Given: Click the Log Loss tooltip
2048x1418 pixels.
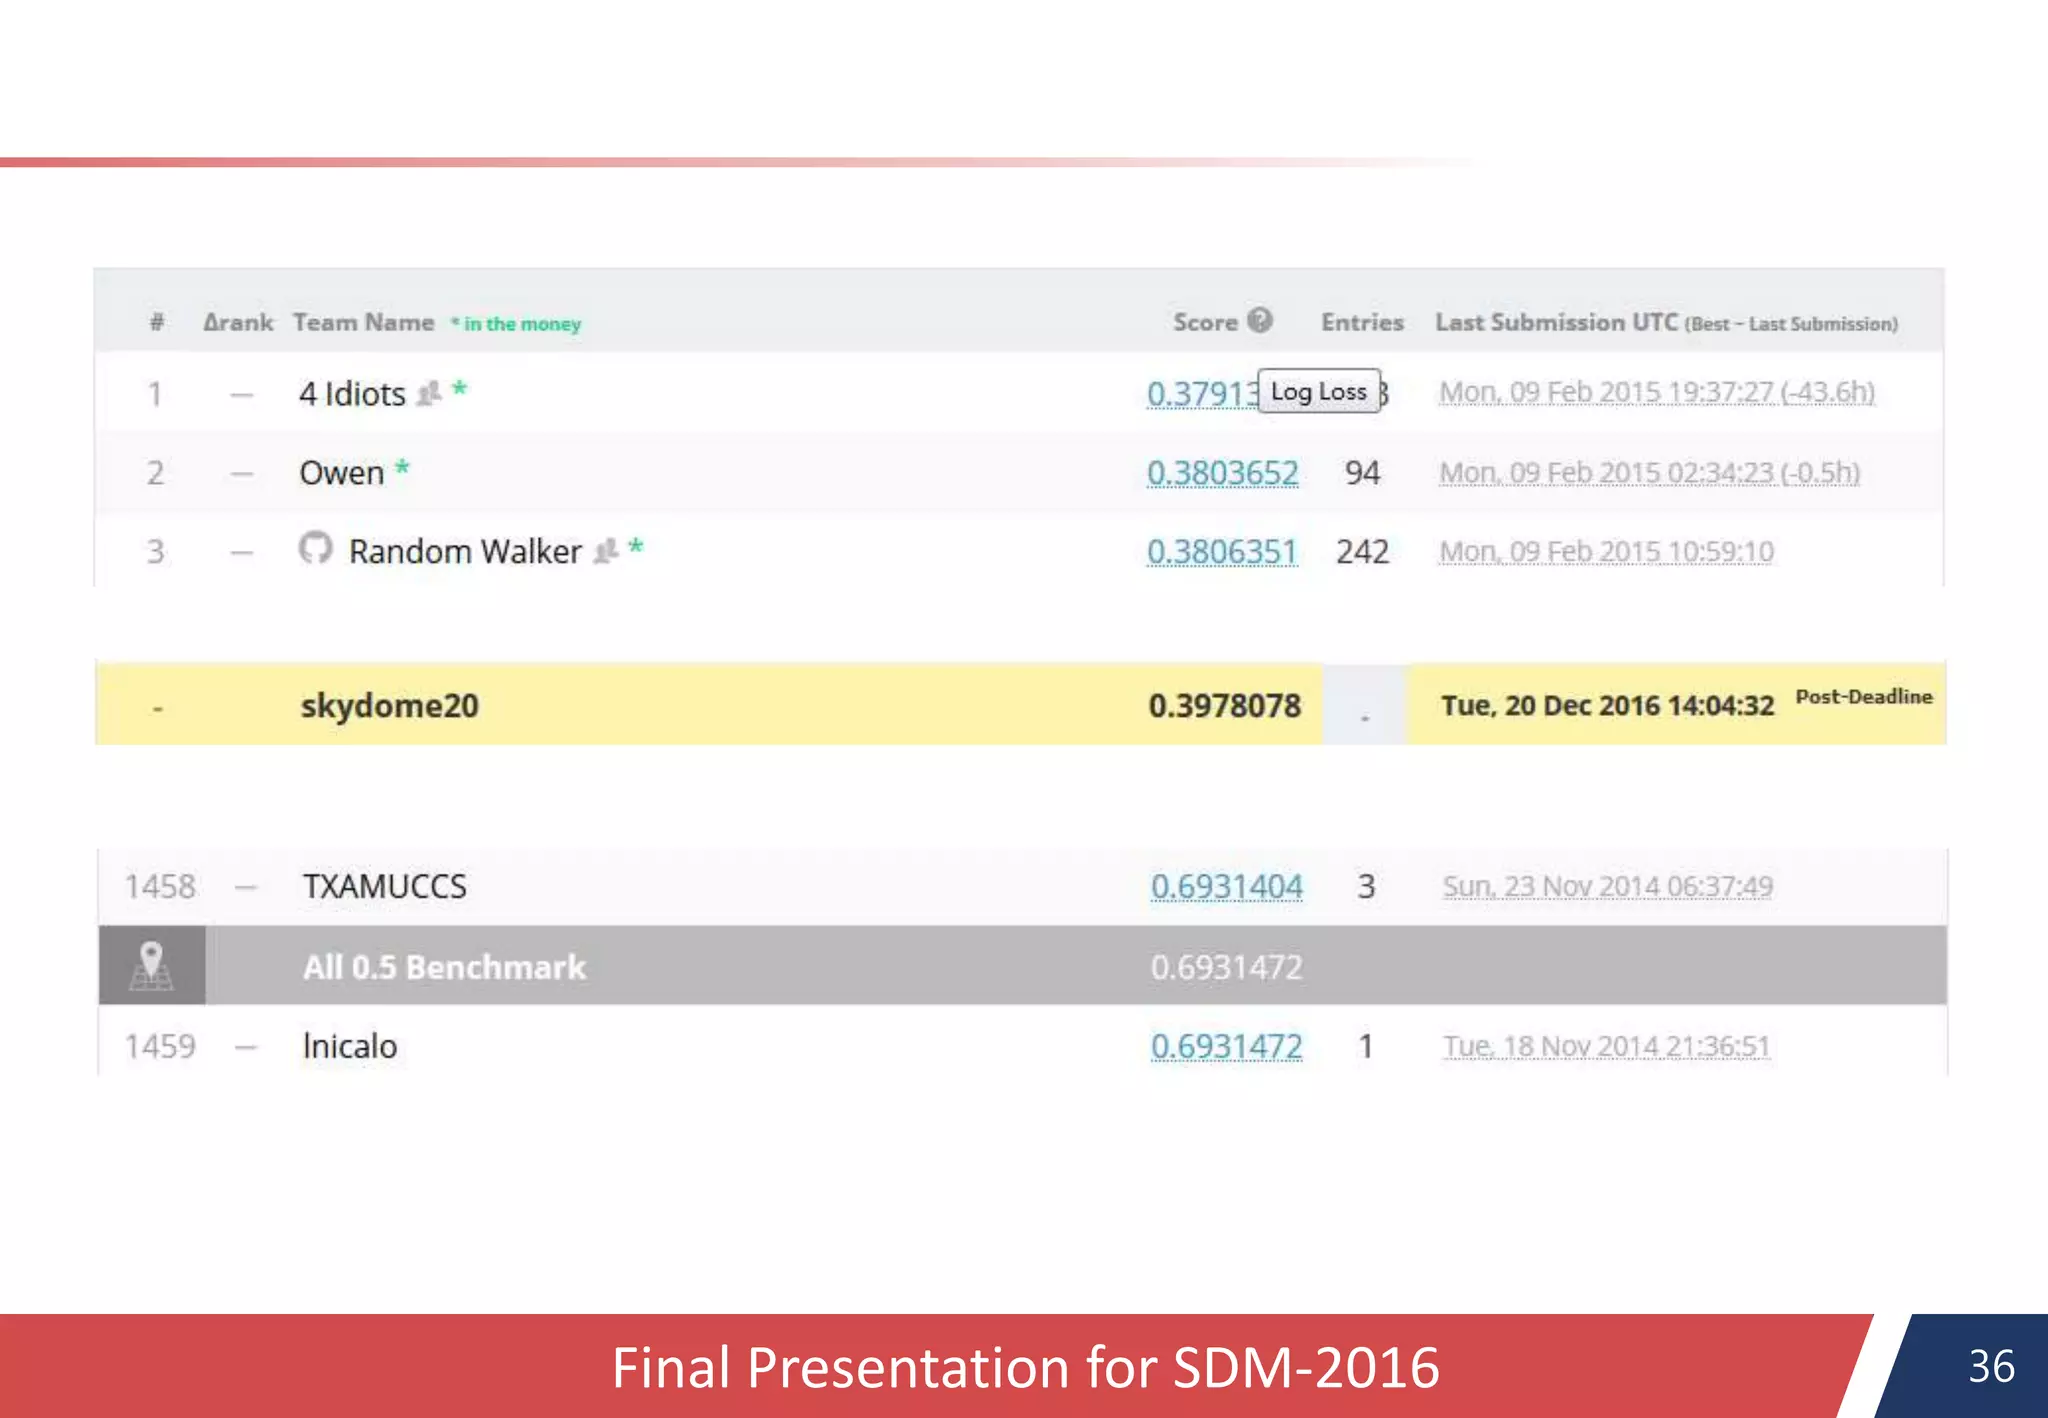Looking at the screenshot, I should click(x=1319, y=391).
